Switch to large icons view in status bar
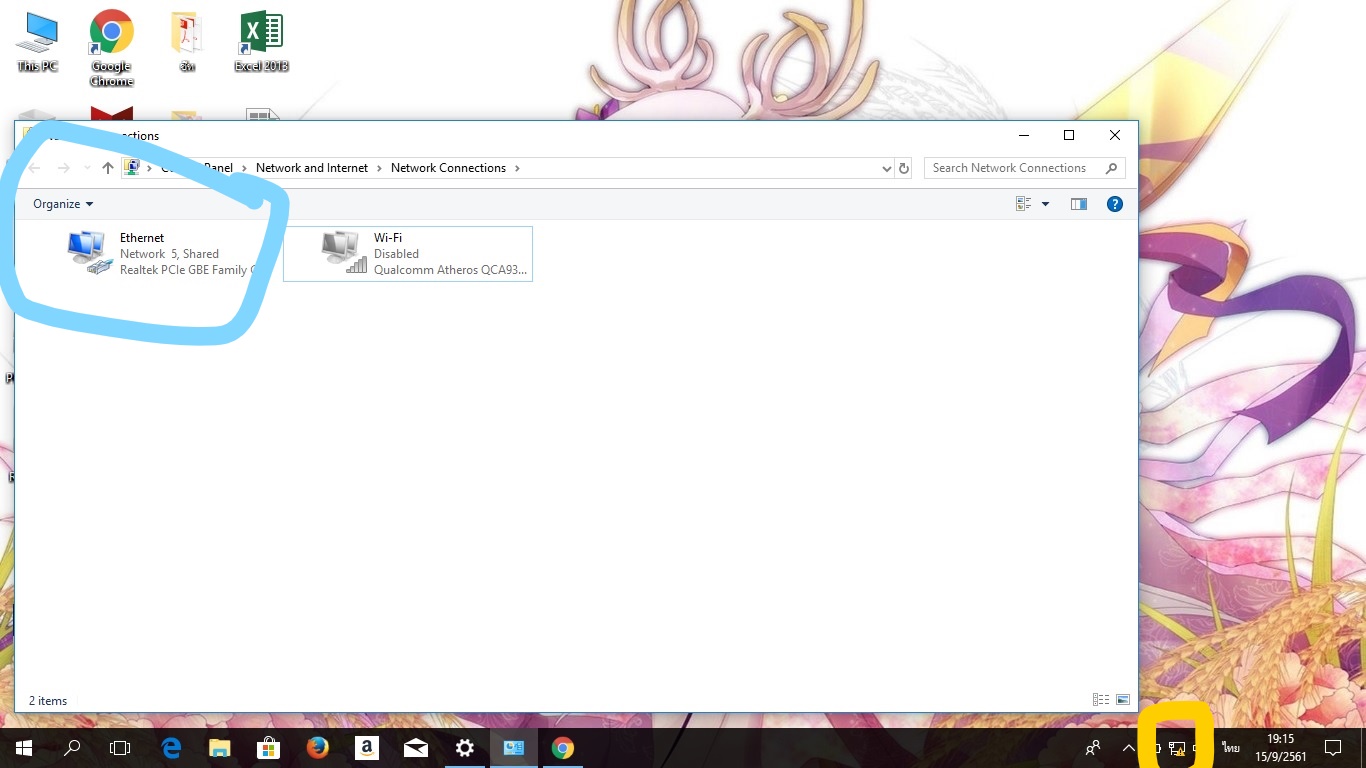 [x=1123, y=700]
